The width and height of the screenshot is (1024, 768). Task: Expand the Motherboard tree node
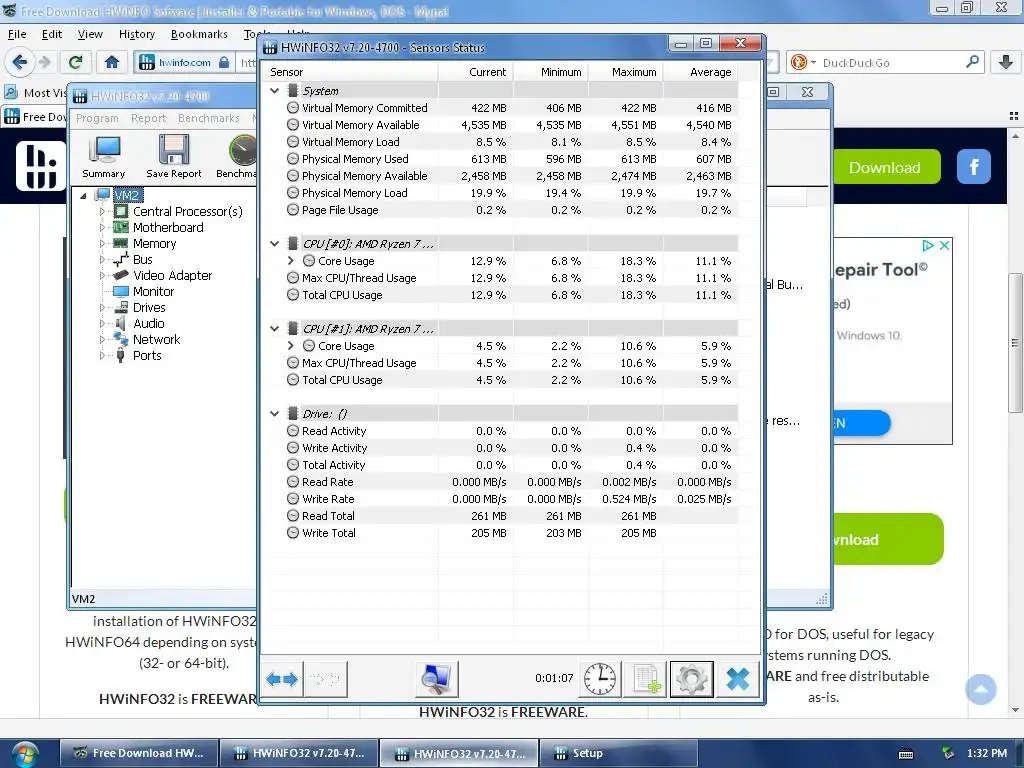[x=102, y=227]
